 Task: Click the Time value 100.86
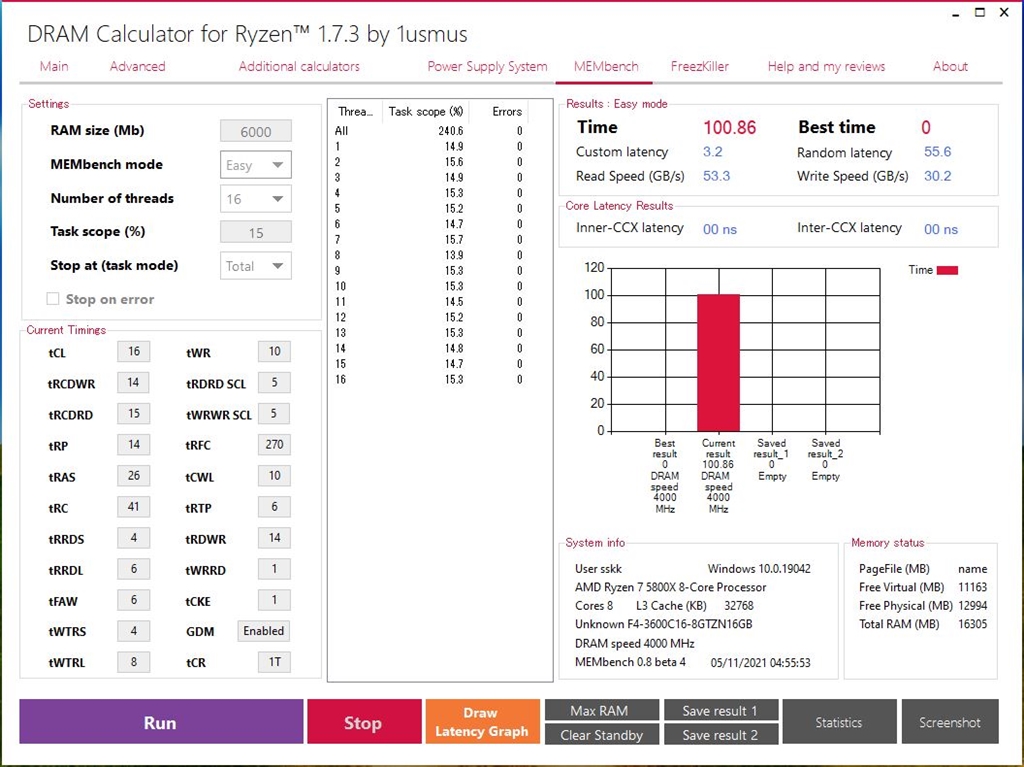[729, 127]
